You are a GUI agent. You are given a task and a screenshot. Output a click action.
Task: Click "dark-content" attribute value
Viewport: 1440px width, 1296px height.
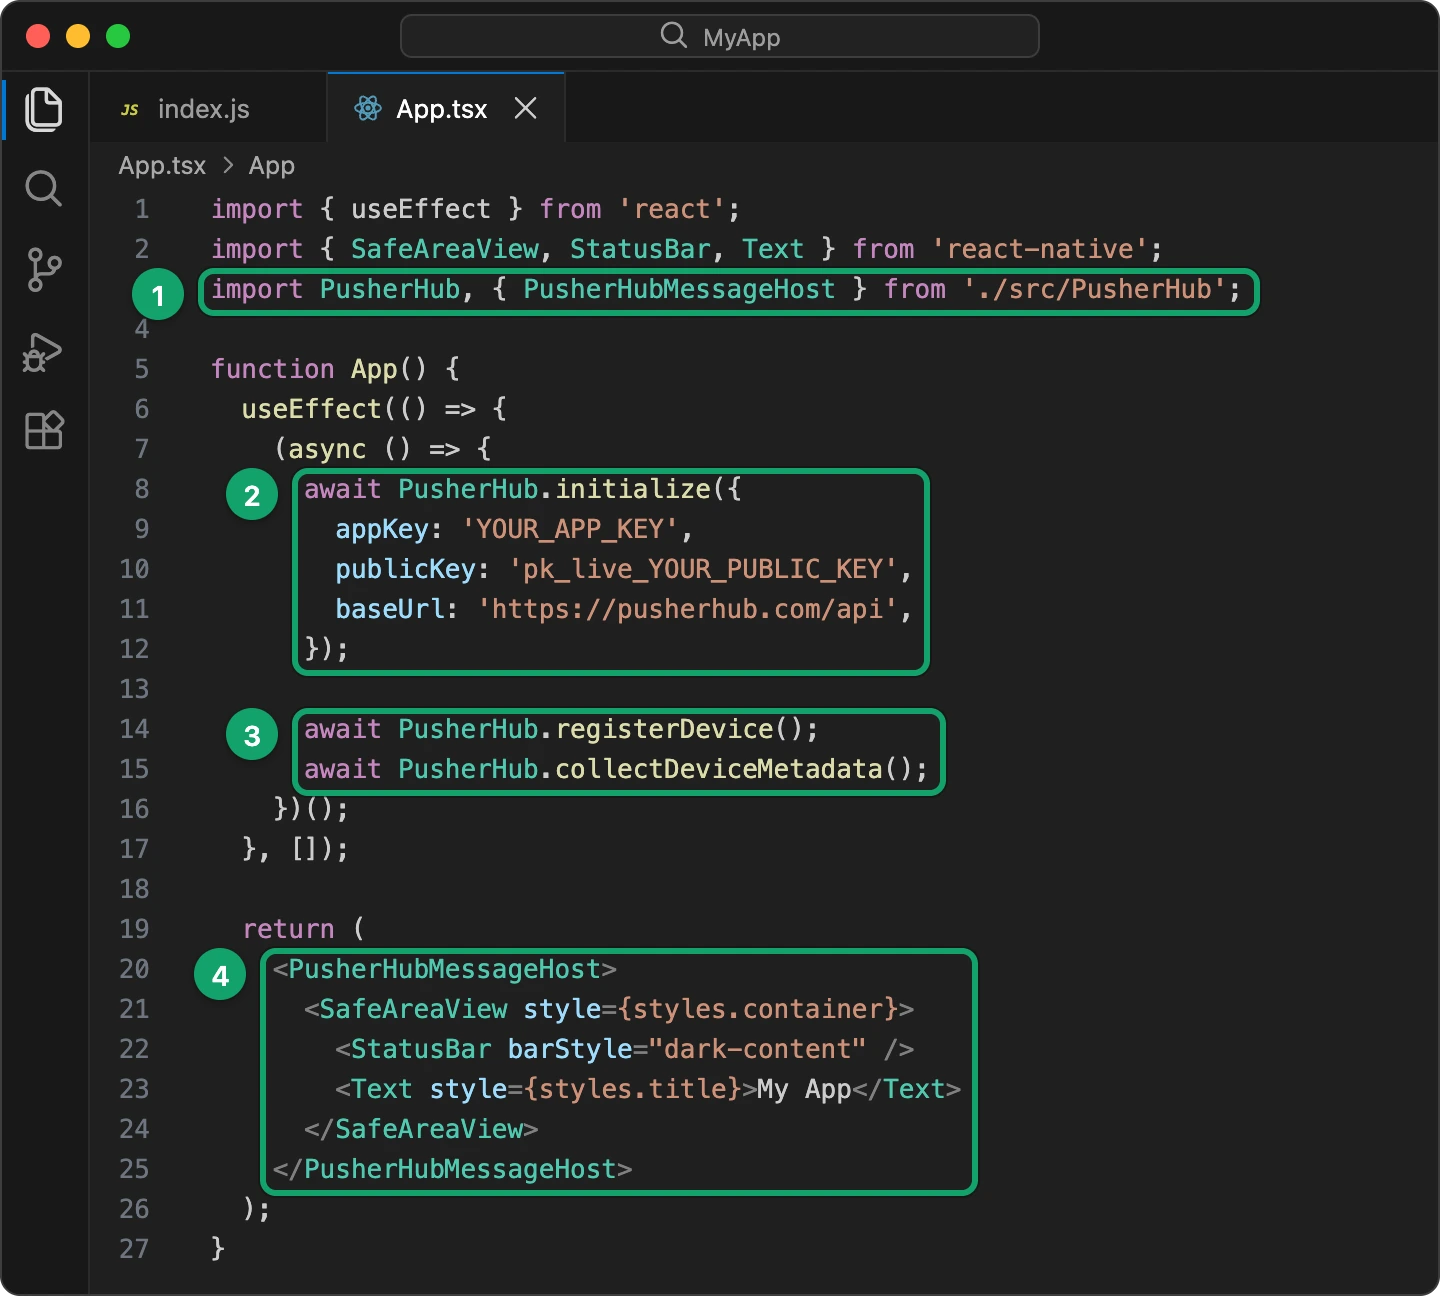coord(758,1049)
